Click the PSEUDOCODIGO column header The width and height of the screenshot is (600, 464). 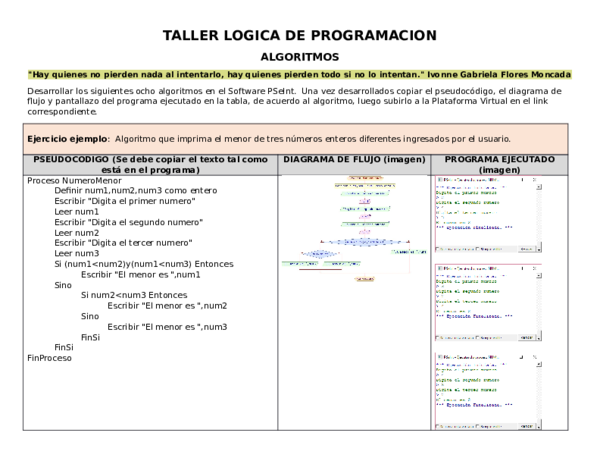pyautogui.click(x=150, y=165)
